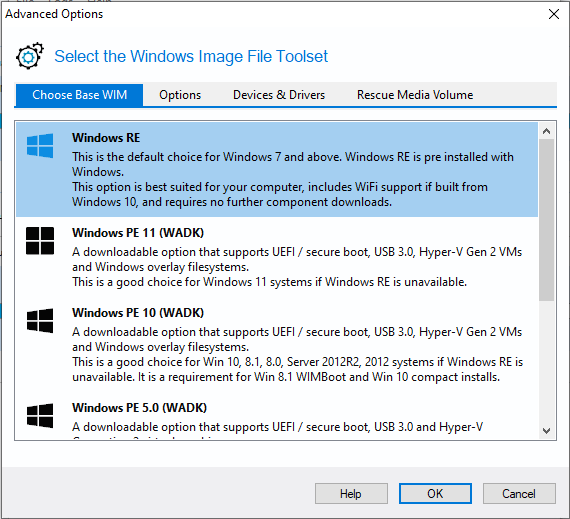Close the Advanced Options dialog

pyautogui.click(x=554, y=14)
